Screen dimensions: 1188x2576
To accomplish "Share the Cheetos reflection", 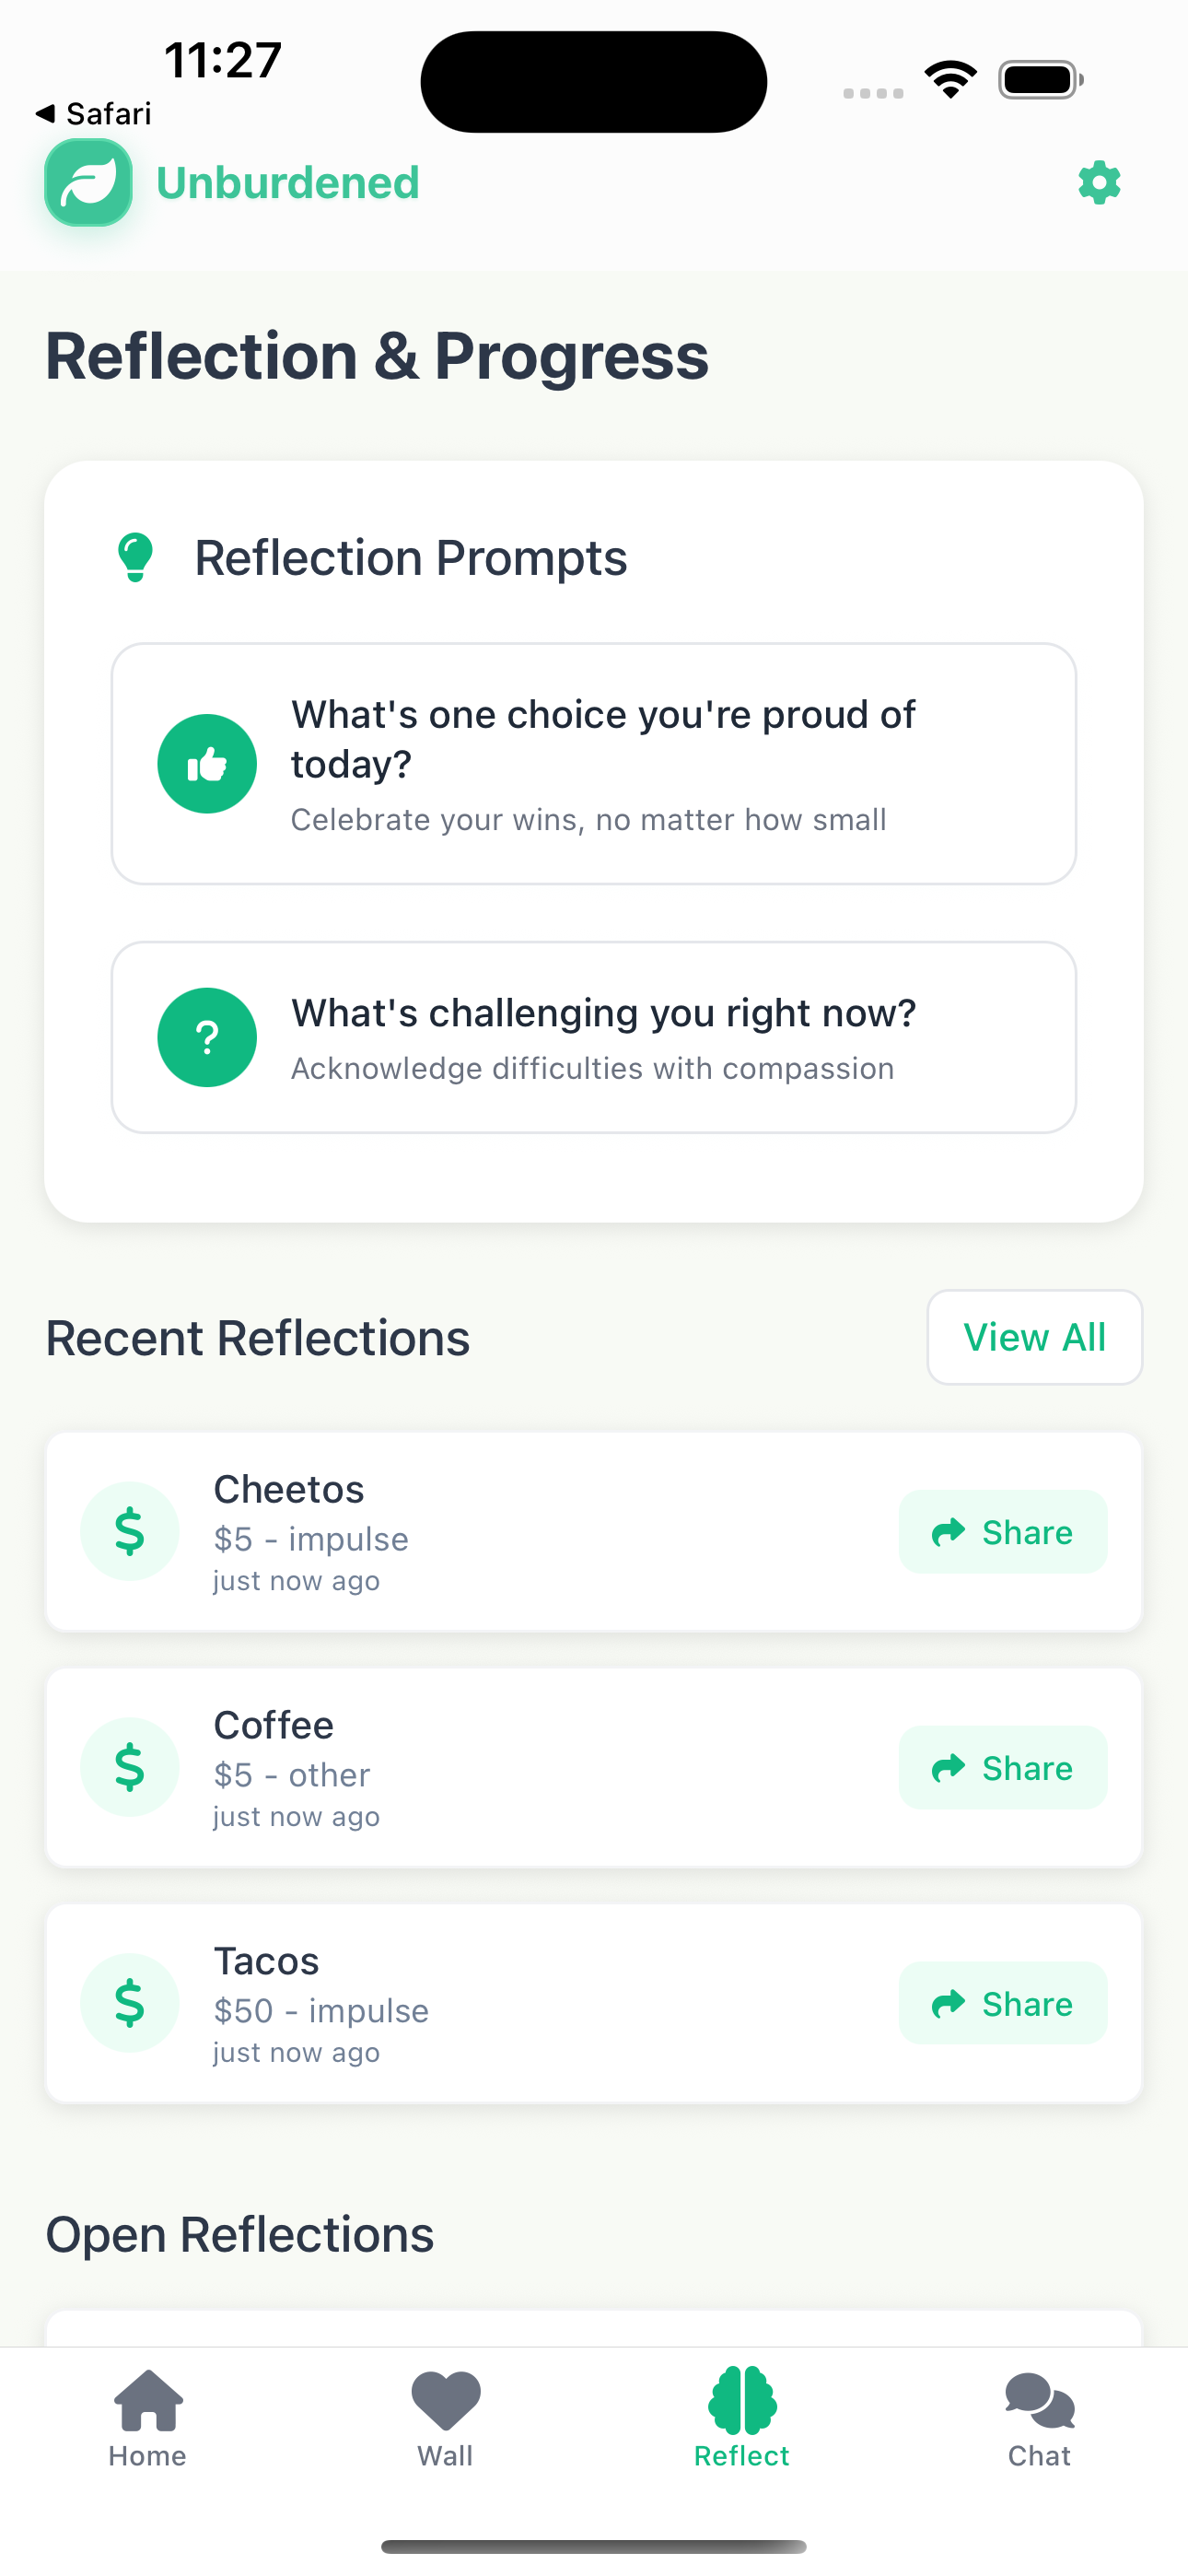I will click(x=1003, y=1532).
